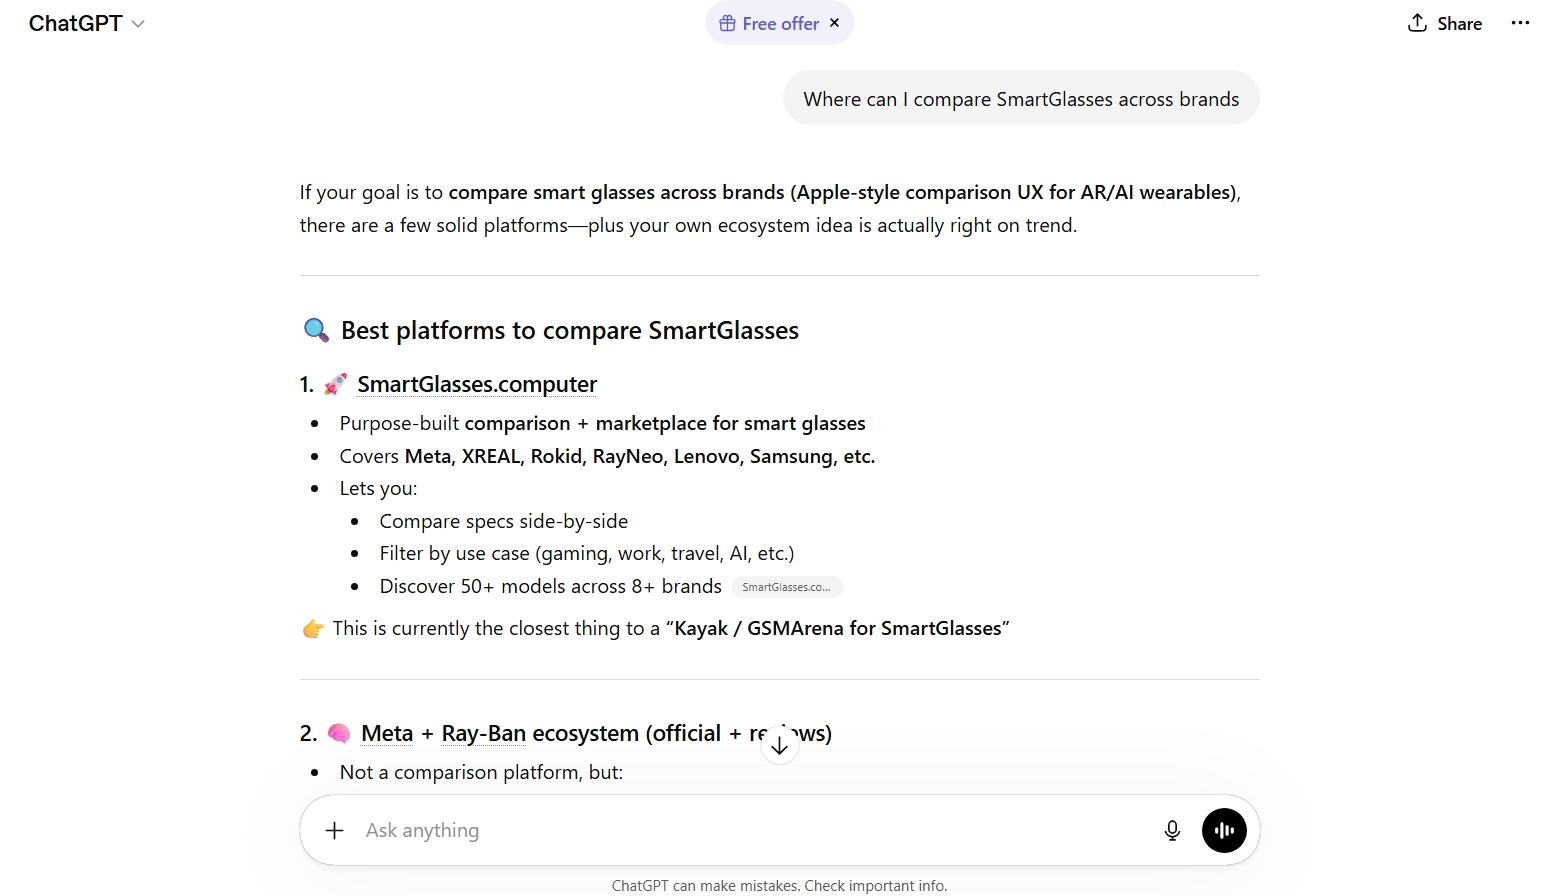
Task: Click the 'Purpose-built comparison + marketplace' bullet
Action: pyautogui.click(x=602, y=423)
